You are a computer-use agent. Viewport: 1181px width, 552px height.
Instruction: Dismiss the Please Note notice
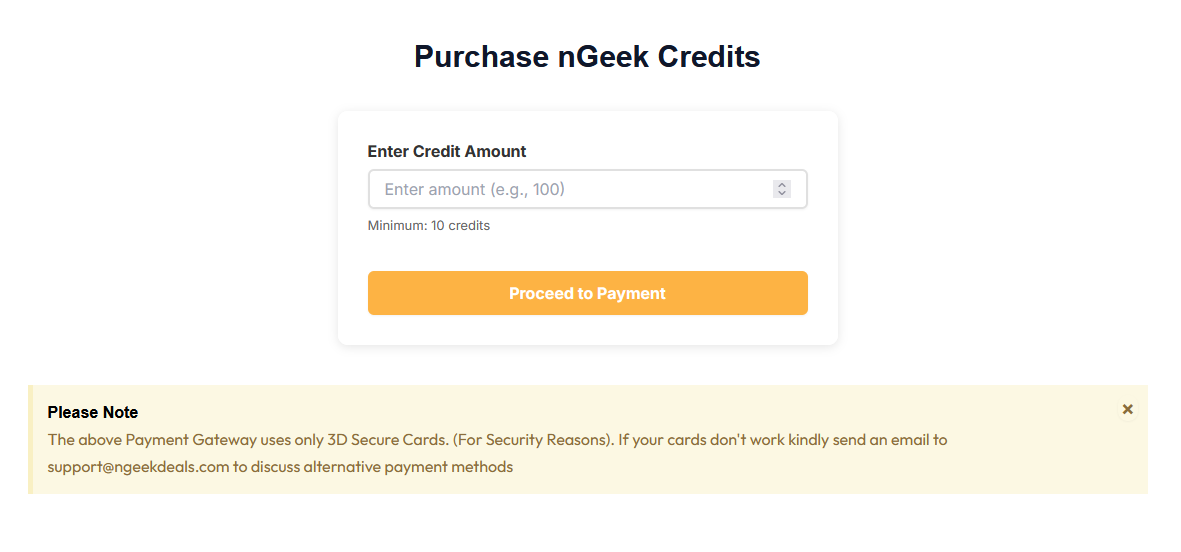pos(1127,409)
